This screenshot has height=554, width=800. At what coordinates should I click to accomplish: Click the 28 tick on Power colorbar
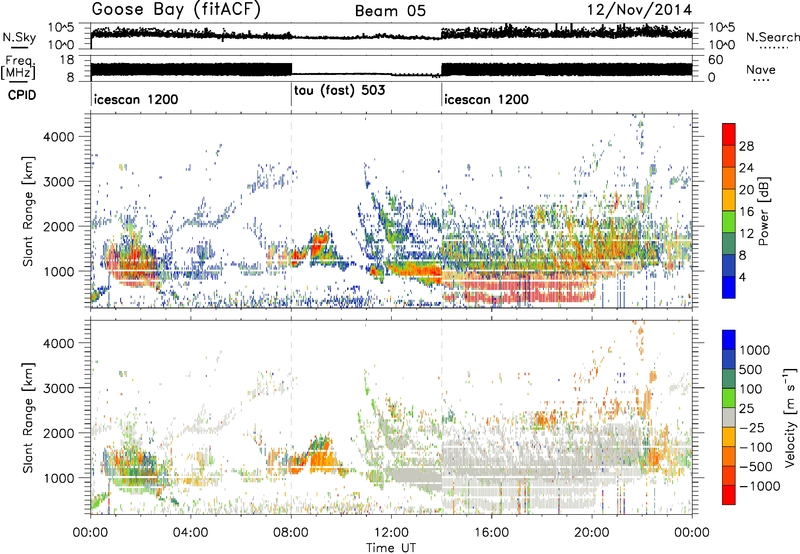pyautogui.click(x=746, y=146)
